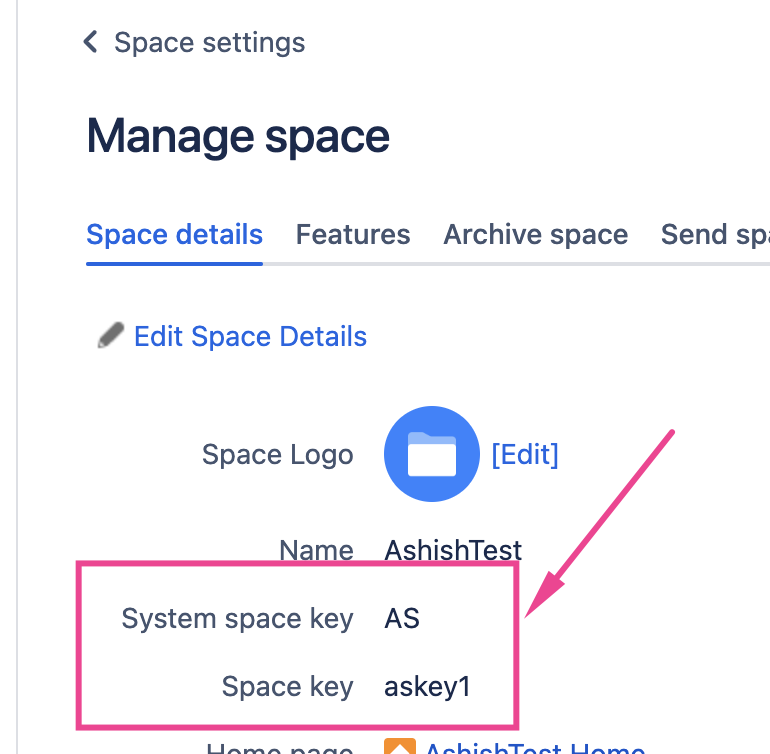Click the pencil icon beside Edit Space Details
Screen dimensions: 770x754
tap(110, 335)
